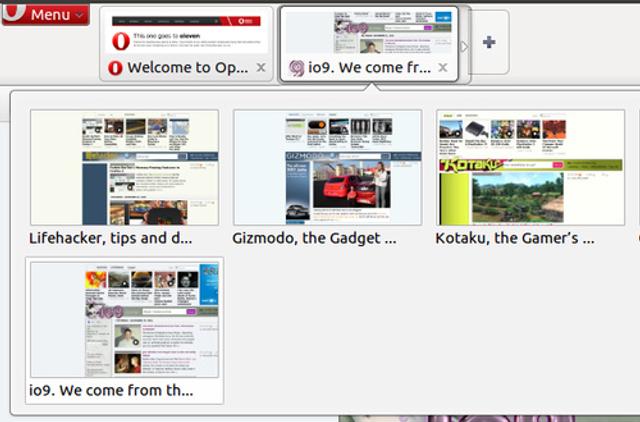Open the Lifehacker thumbnail preview
This screenshot has height=422, width=640.
[124, 167]
